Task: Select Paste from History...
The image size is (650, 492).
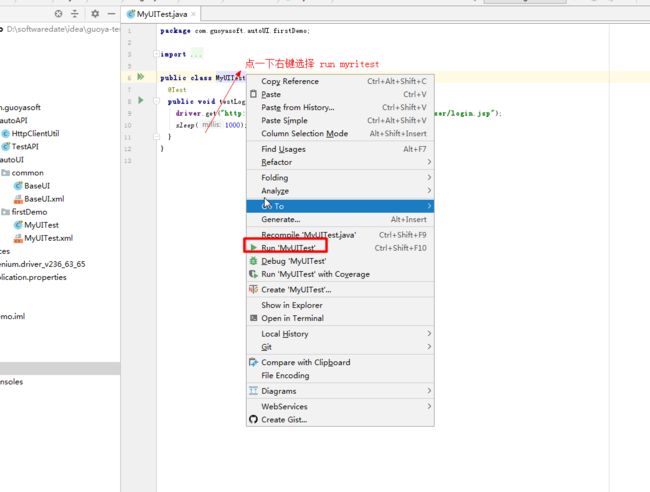Action: (340, 107)
